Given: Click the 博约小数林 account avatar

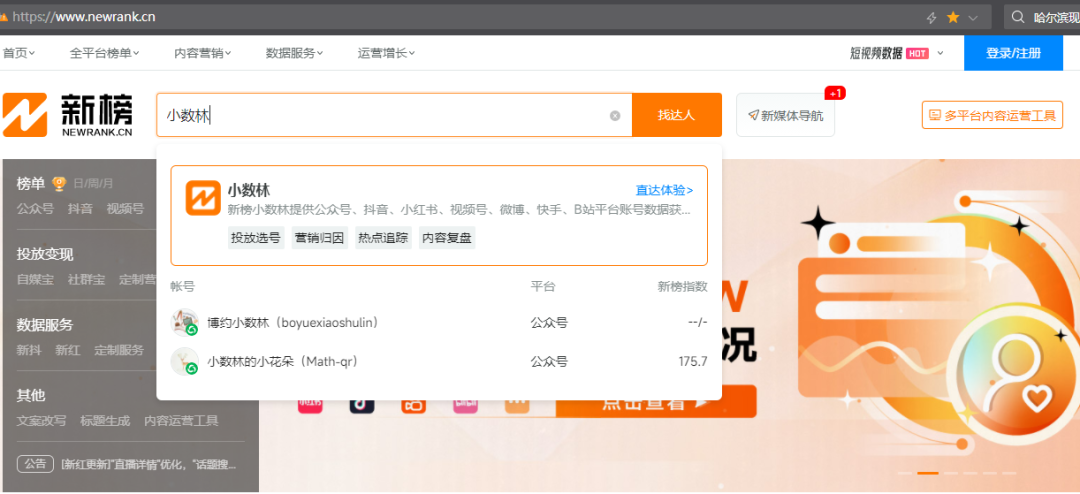Looking at the screenshot, I should pyautogui.click(x=185, y=322).
